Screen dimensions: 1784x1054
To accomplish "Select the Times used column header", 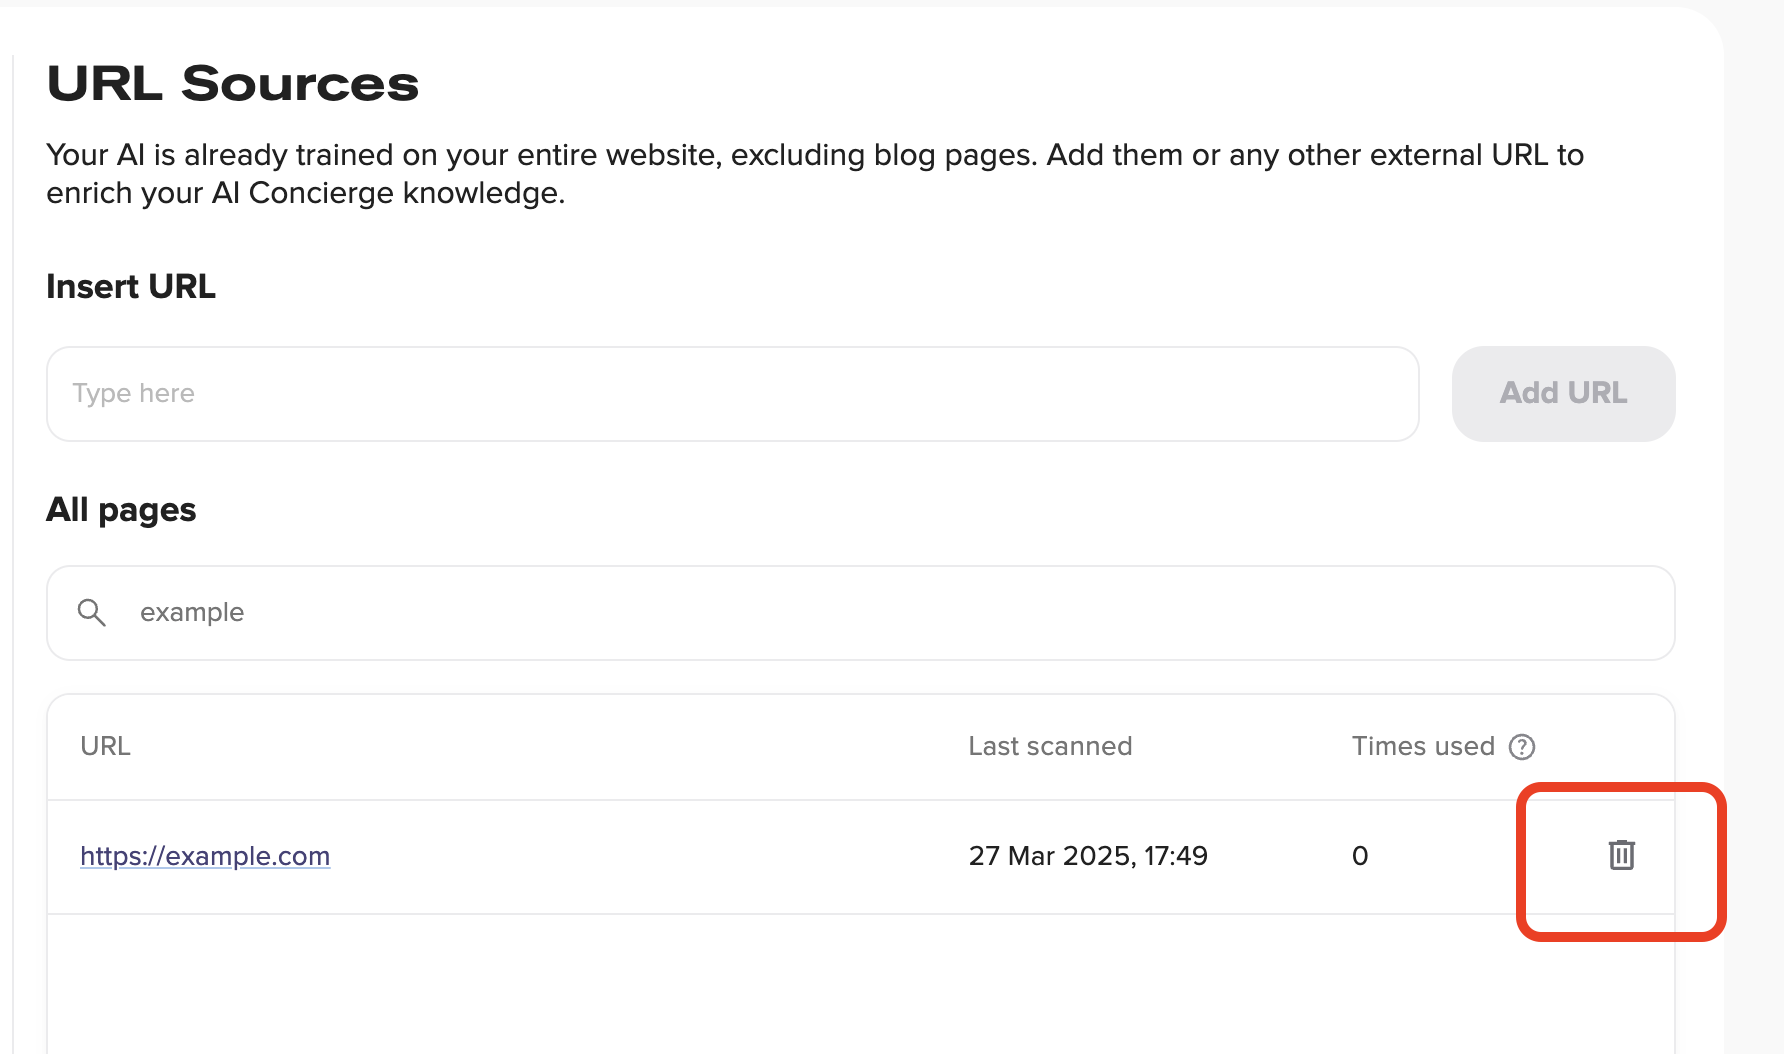I will pyautogui.click(x=1423, y=746).
